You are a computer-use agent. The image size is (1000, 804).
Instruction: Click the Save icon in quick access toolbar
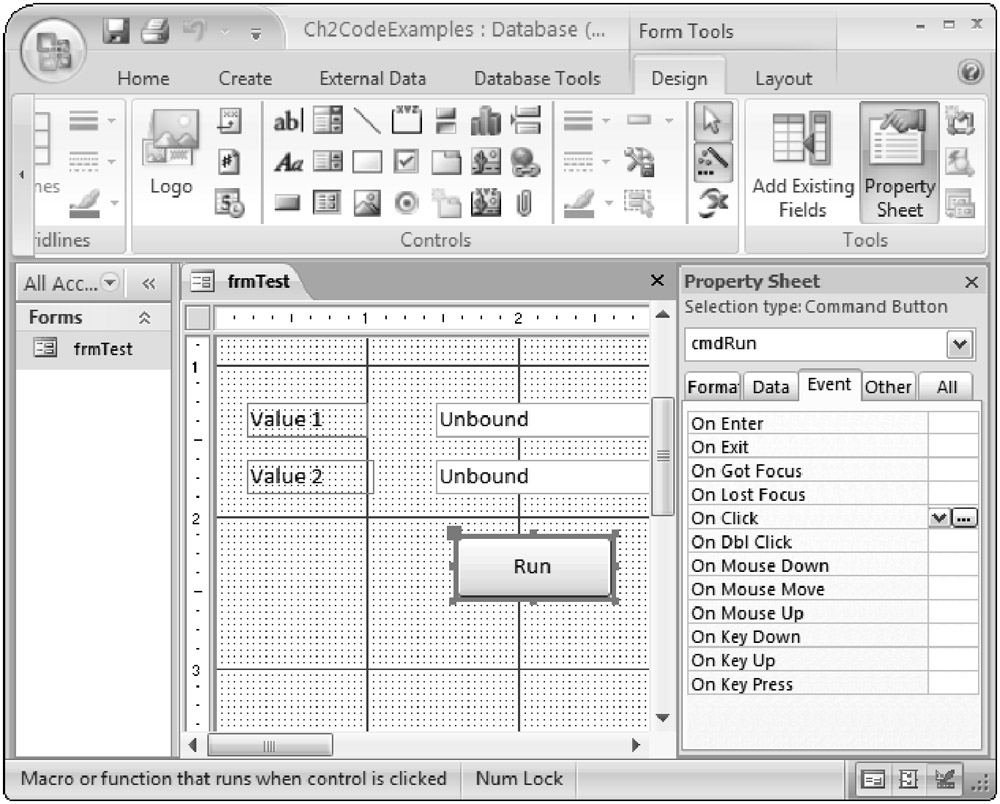click(x=119, y=31)
